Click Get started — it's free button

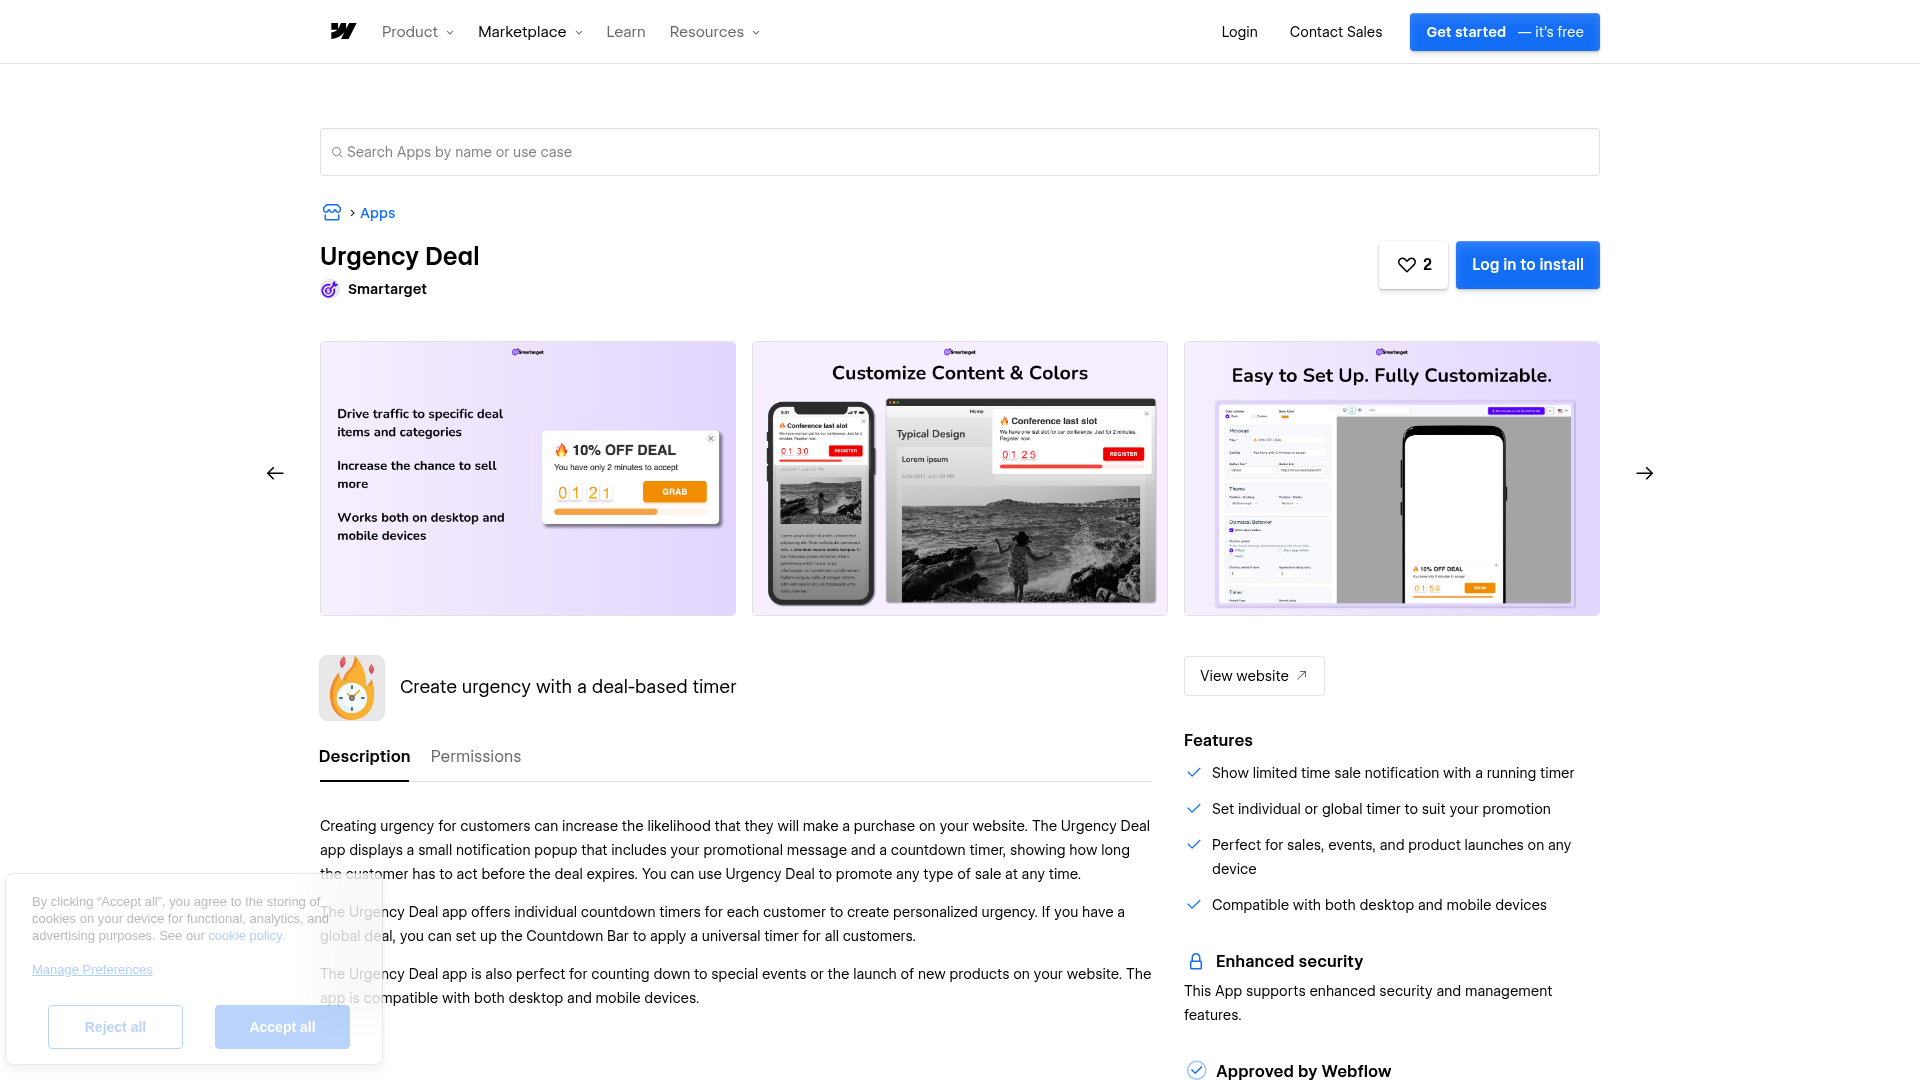pyautogui.click(x=1505, y=32)
